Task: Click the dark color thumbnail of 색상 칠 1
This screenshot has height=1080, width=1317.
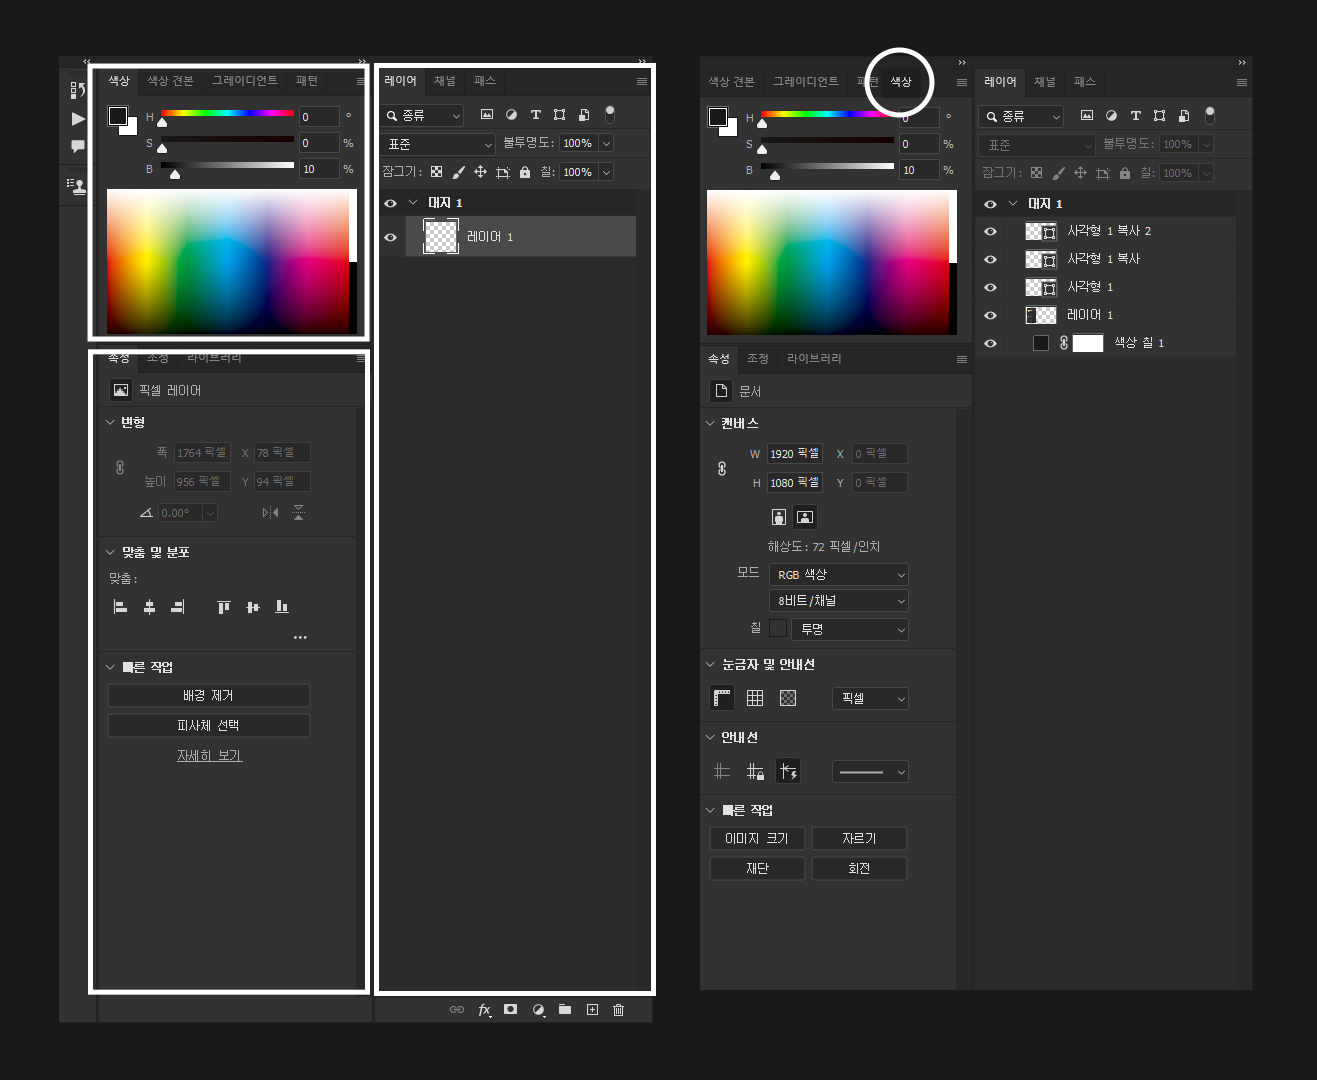Action: (1041, 343)
